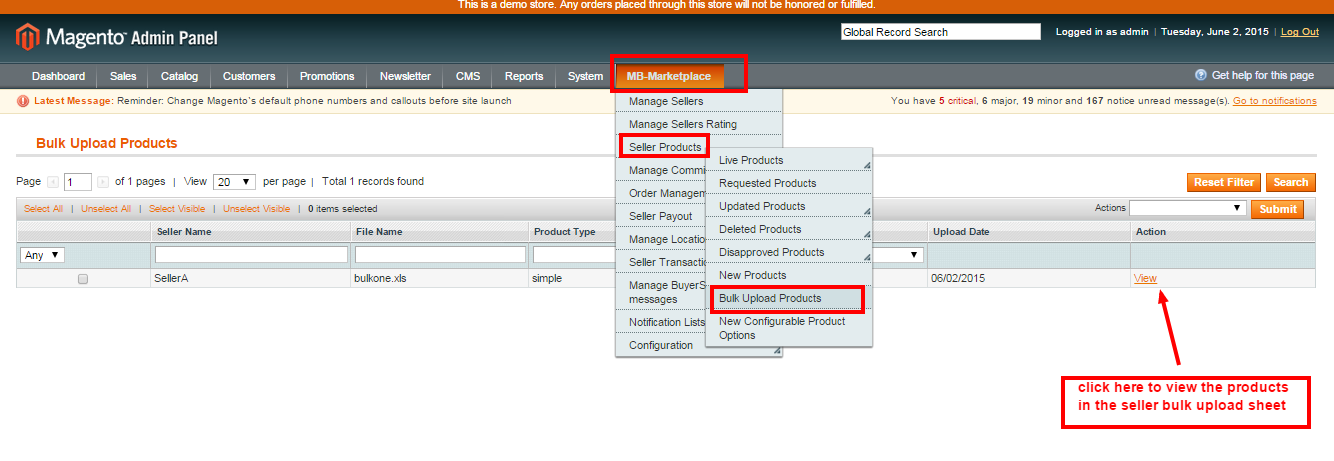This screenshot has width=1334, height=461.
Task: Open the Any filter dropdown
Action: (x=42, y=255)
